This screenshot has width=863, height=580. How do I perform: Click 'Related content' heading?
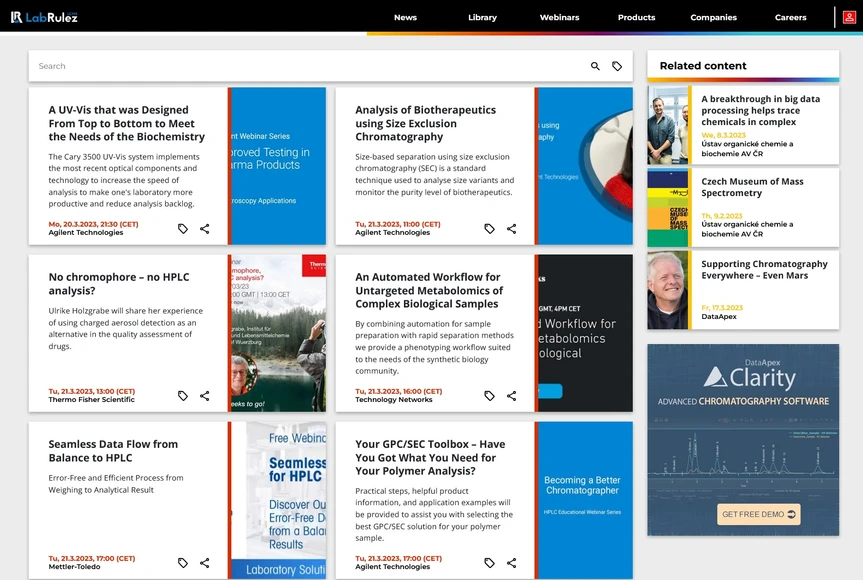[x=703, y=65]
